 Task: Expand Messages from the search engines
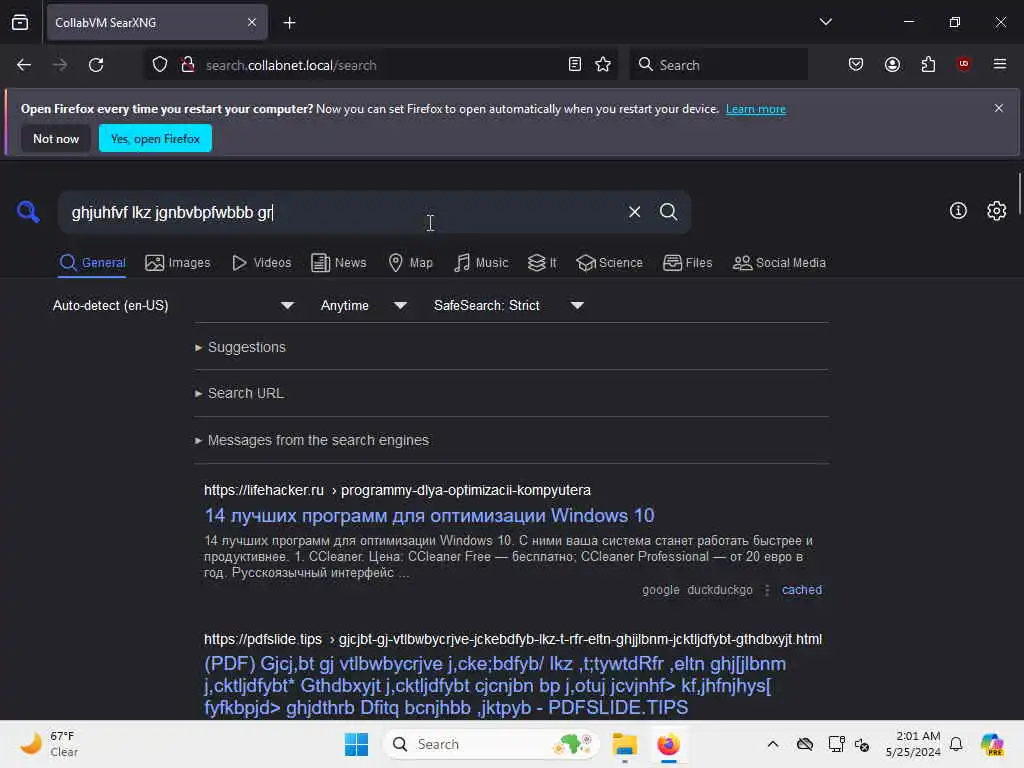[312, 440]
